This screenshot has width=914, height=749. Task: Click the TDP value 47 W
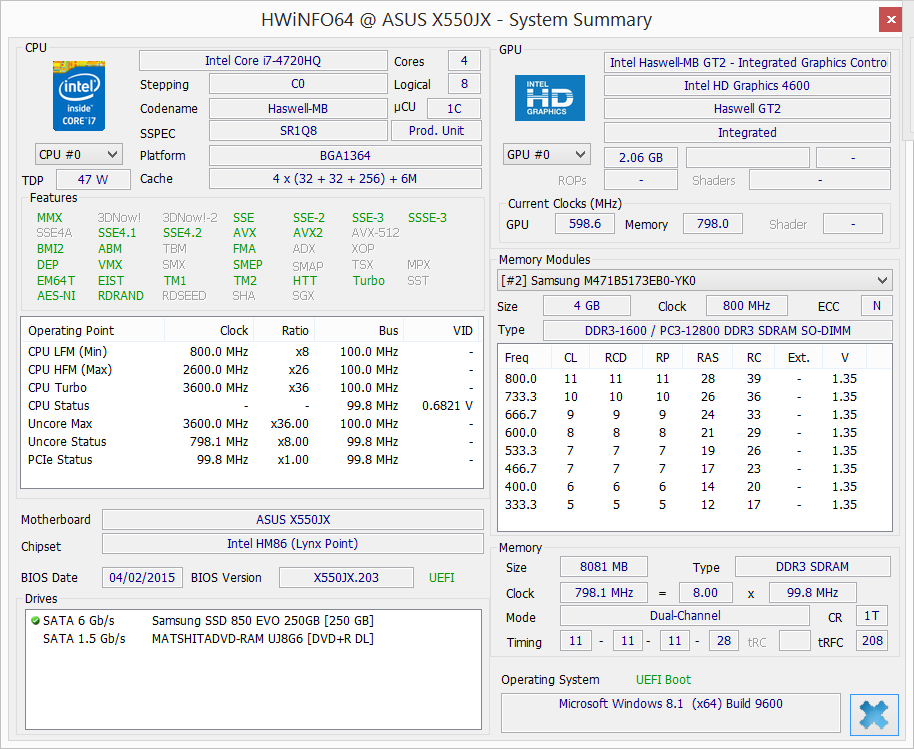(x=93, y=180)
